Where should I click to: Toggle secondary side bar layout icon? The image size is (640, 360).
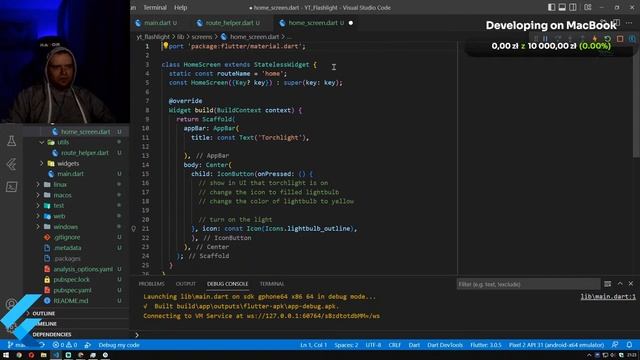click(x=573, y=7)
